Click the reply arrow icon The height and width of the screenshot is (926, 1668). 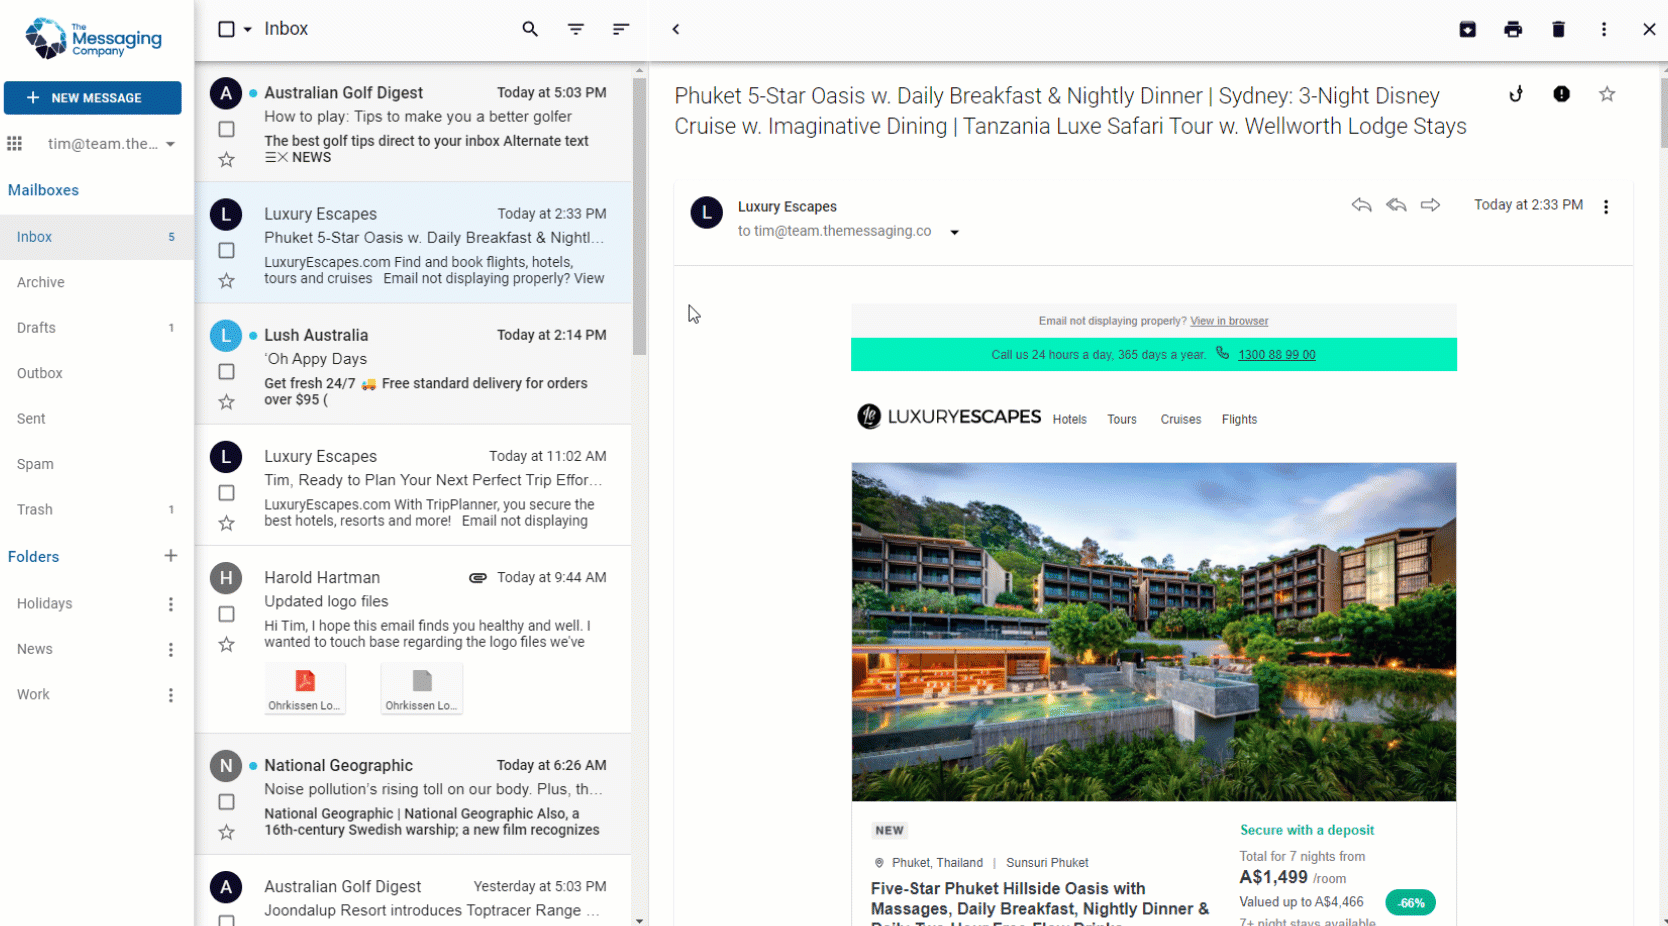click(x=1361, y=205)
